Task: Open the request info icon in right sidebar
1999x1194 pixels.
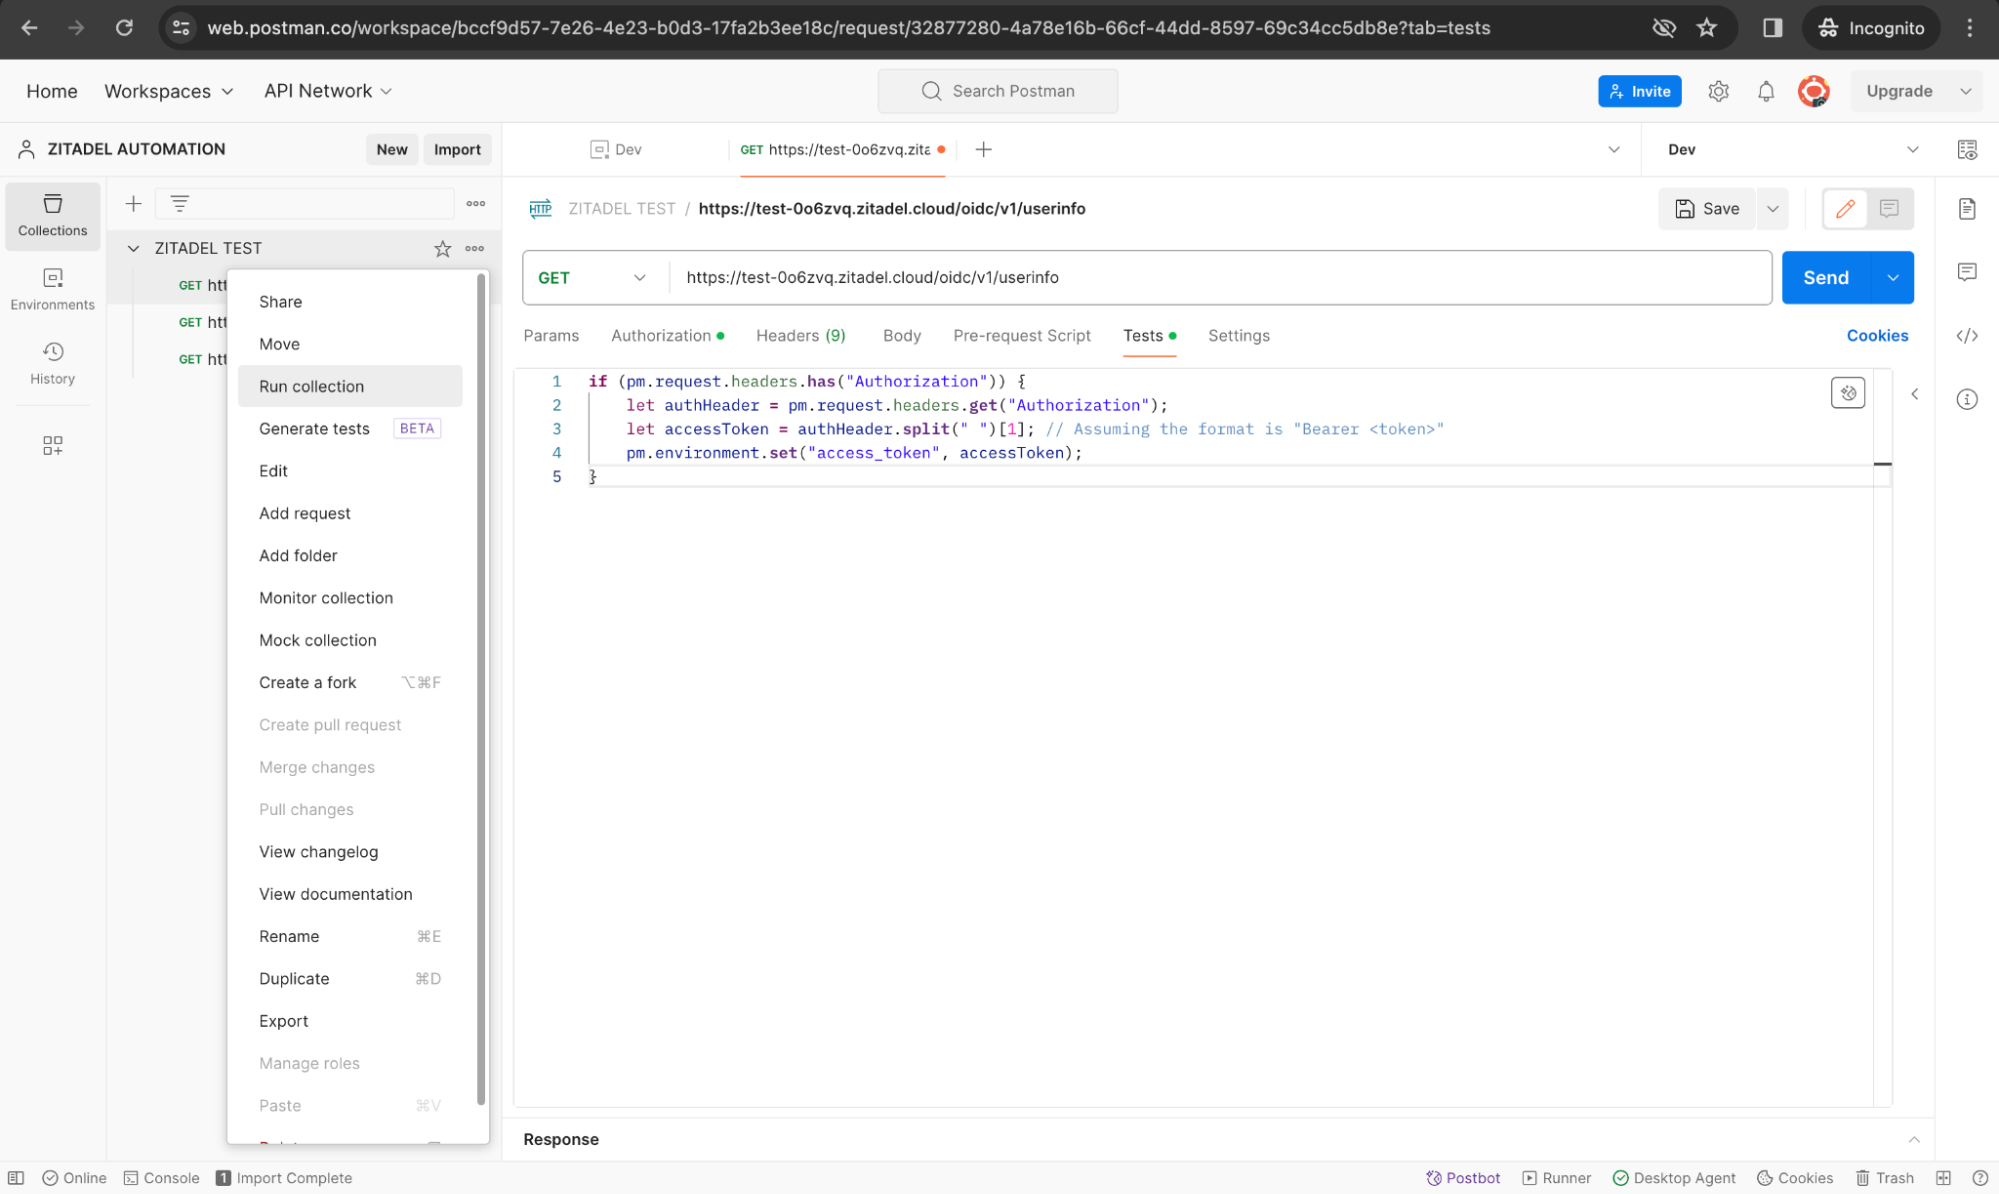Action: [1967, 400]
